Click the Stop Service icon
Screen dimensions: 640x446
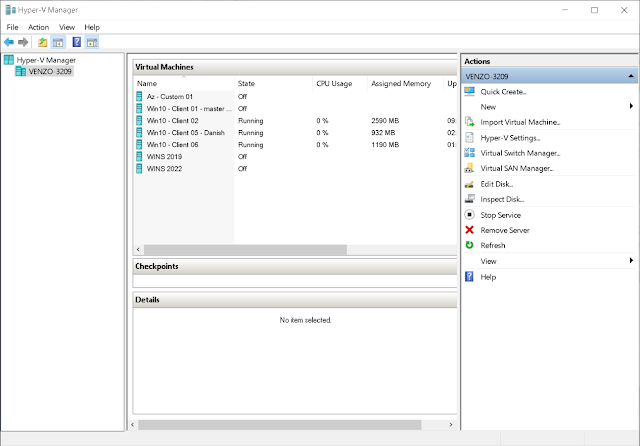click(x=469, y=215)
